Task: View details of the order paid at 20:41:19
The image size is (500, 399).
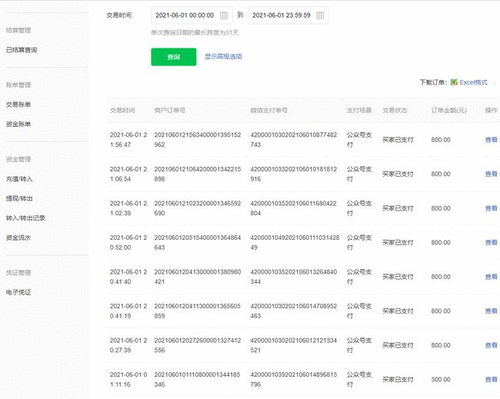Action: [x=491, y=311]
